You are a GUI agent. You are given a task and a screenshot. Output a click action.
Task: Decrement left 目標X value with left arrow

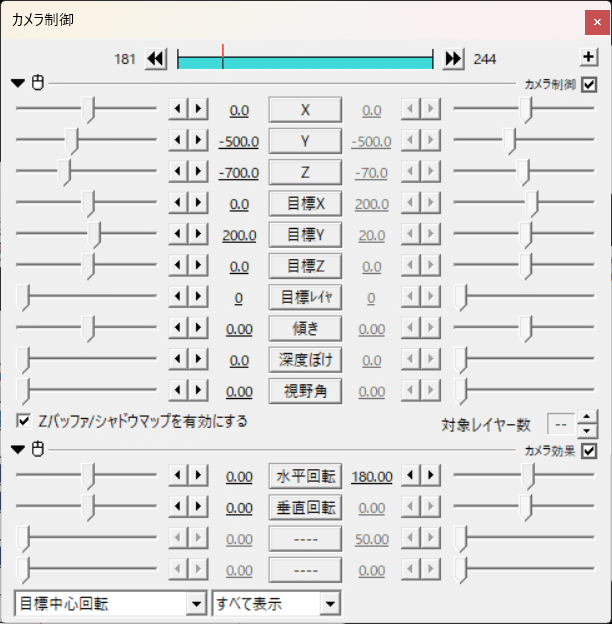(x=178, y=203)
